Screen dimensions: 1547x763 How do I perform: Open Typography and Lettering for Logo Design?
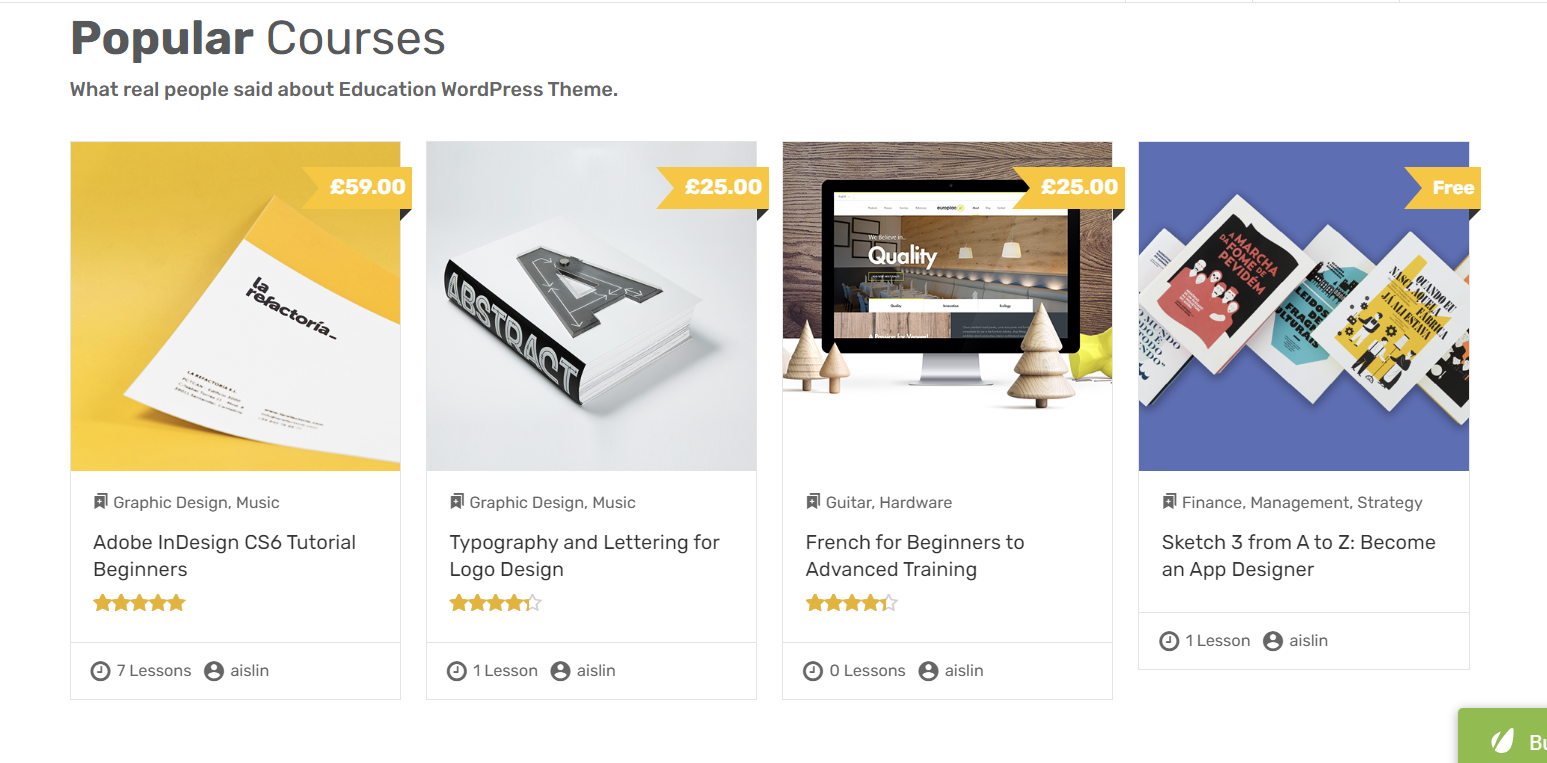584,556
